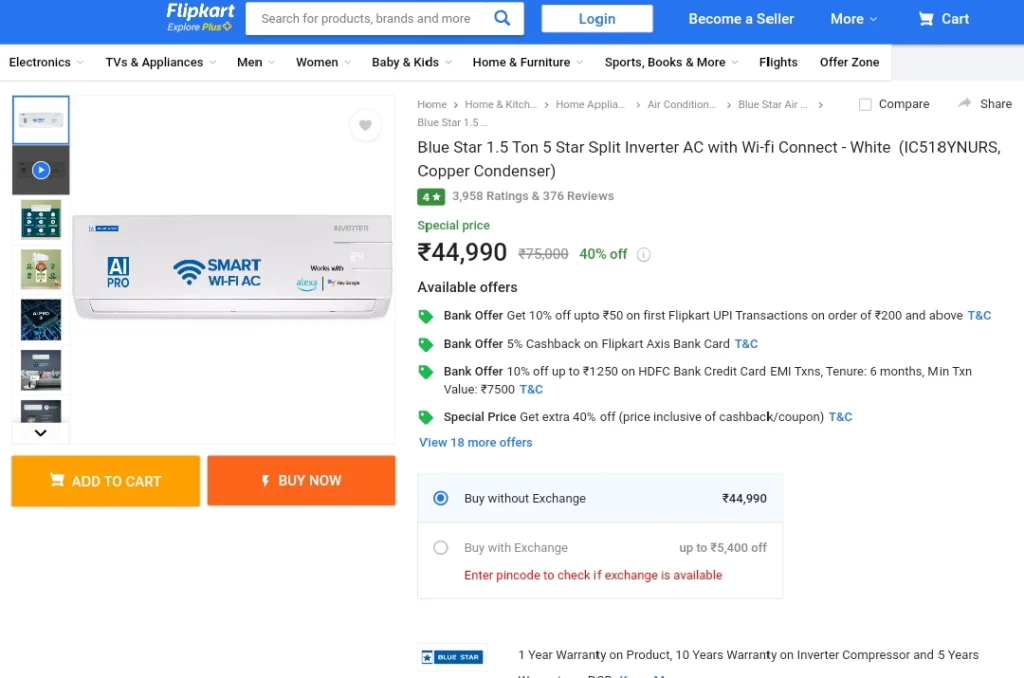Go to Home breadcrumb
Image resolution: width=1024 pixels, height=678 pixels.
[432, 105]
